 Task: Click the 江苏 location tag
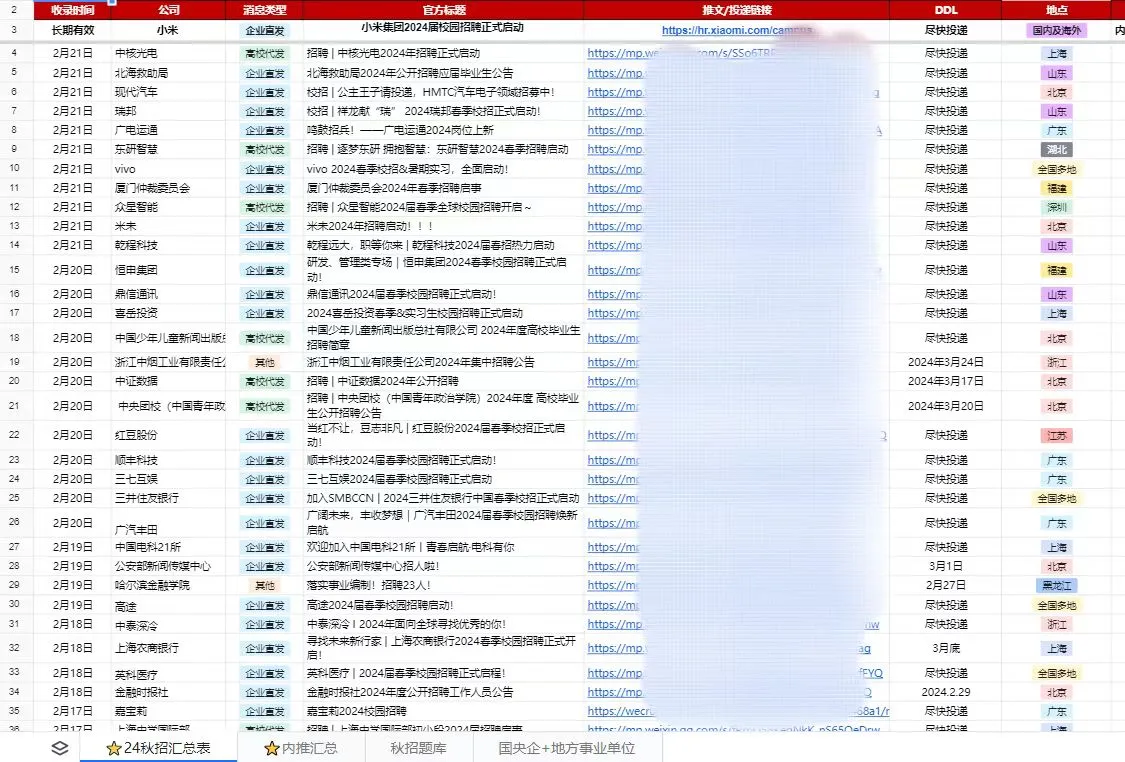tap(1056, 436)
